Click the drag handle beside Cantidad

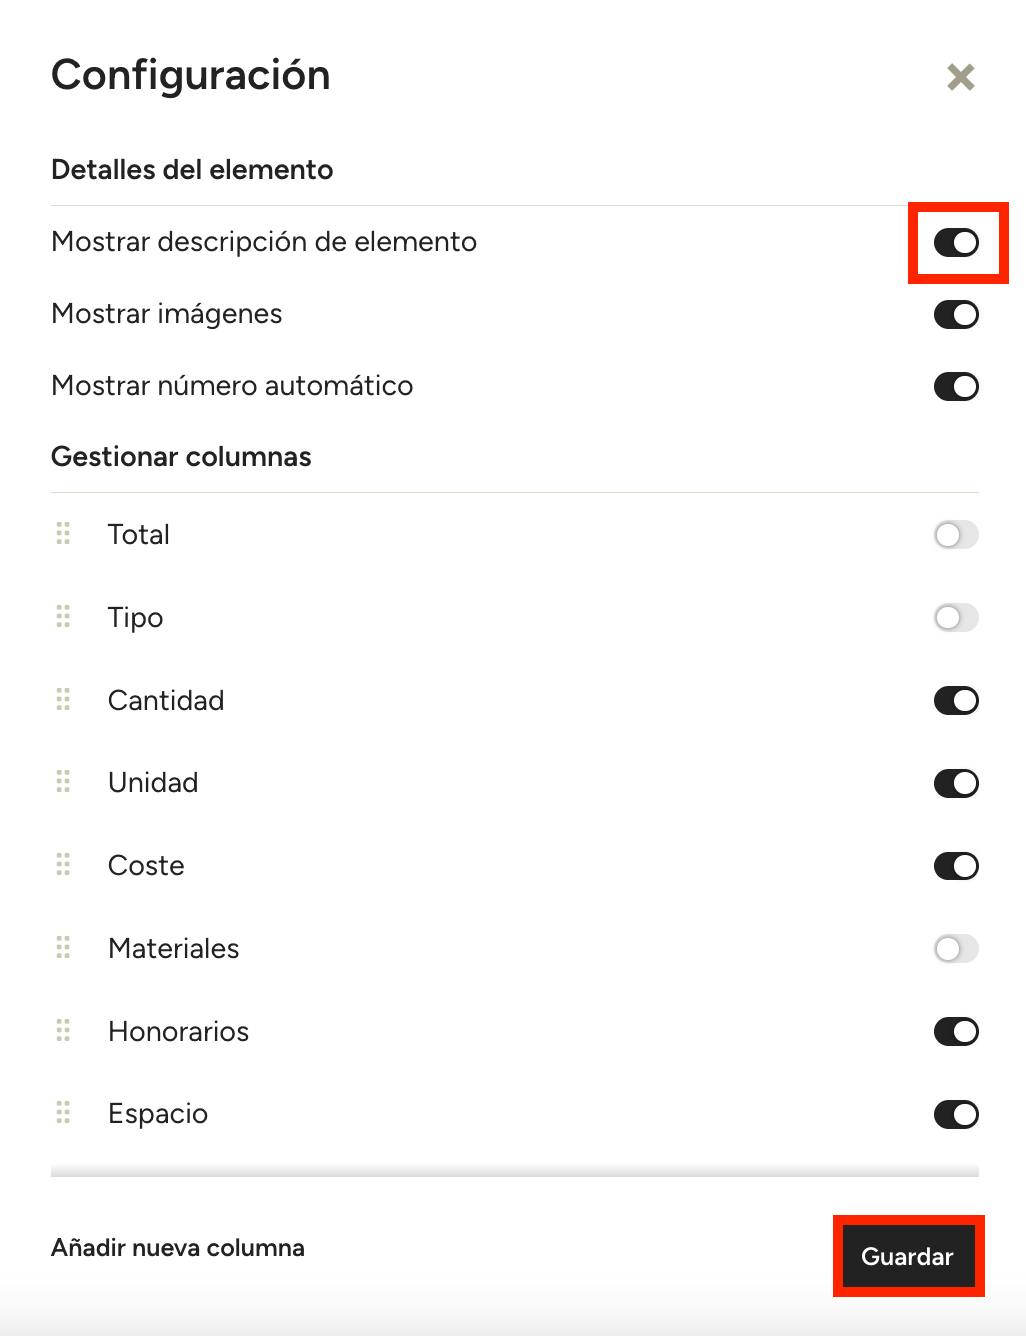[63, 700]
